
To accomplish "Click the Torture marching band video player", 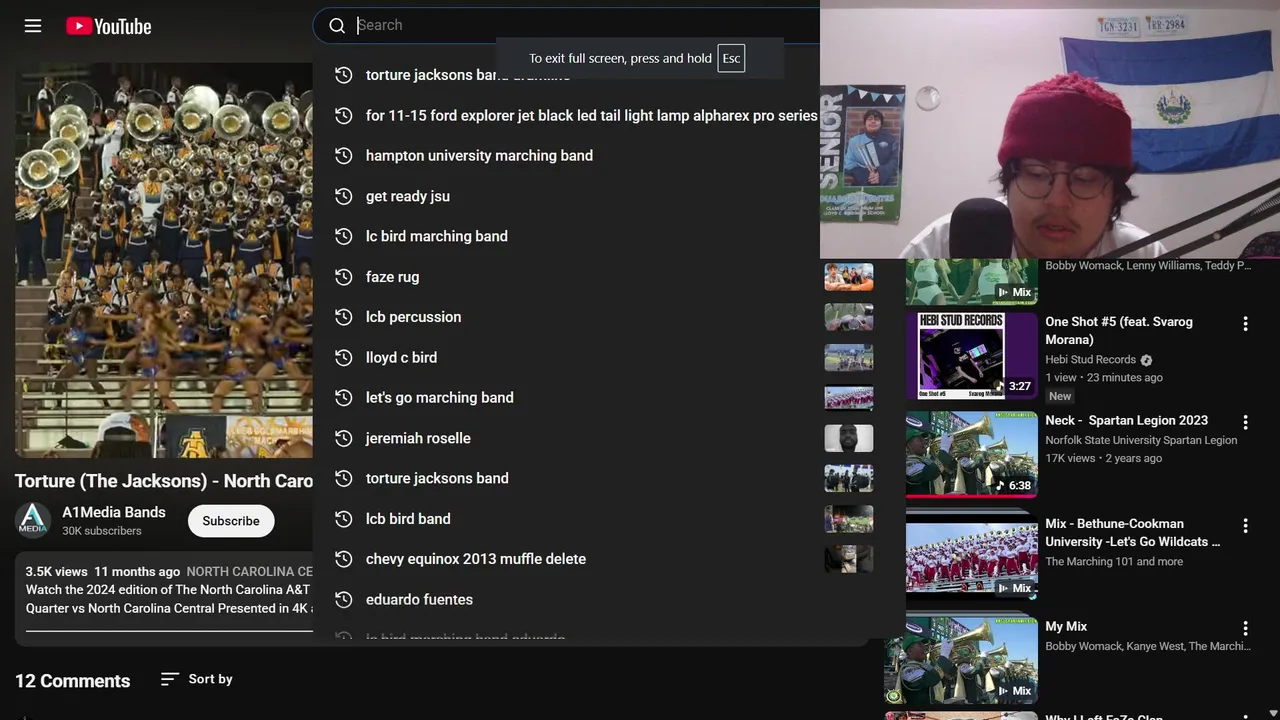I will (x=164, y=260).
